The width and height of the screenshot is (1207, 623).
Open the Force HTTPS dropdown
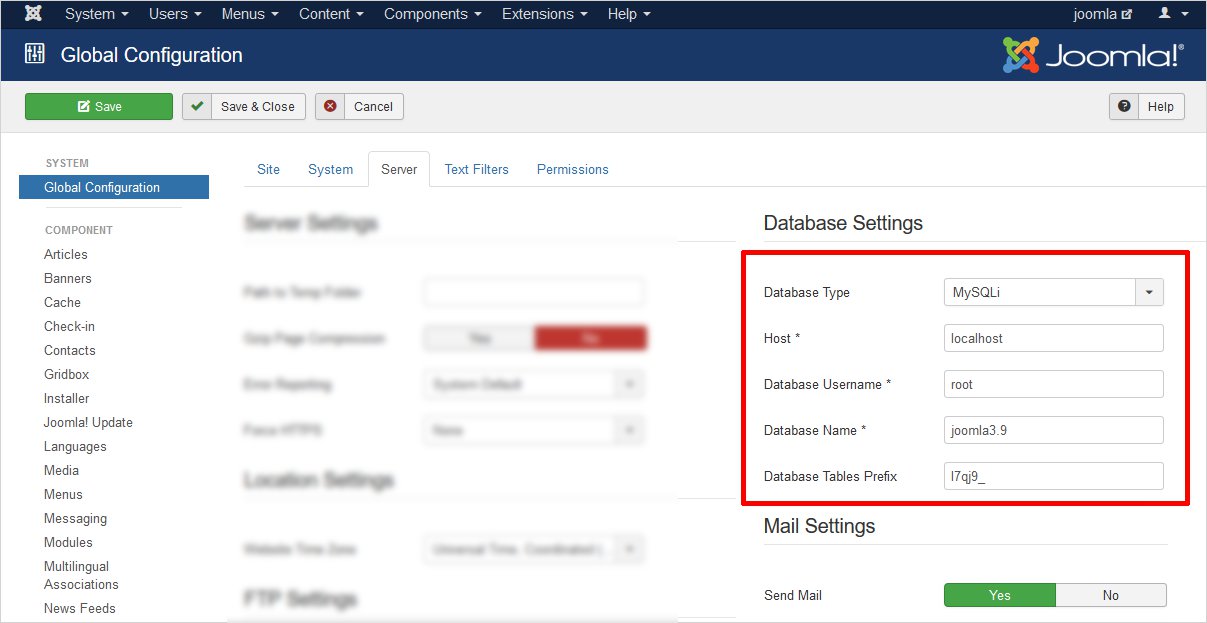click(532, 430)
